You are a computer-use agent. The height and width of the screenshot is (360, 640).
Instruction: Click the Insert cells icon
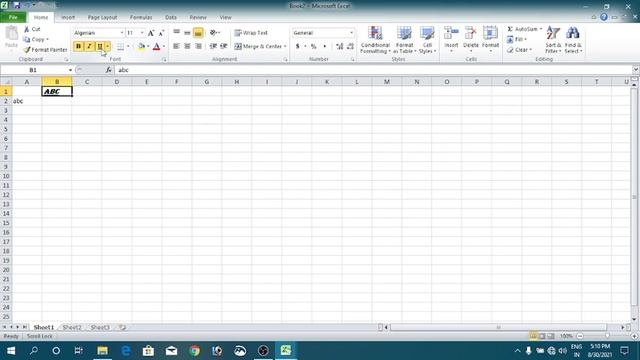(x=451, y=33)
